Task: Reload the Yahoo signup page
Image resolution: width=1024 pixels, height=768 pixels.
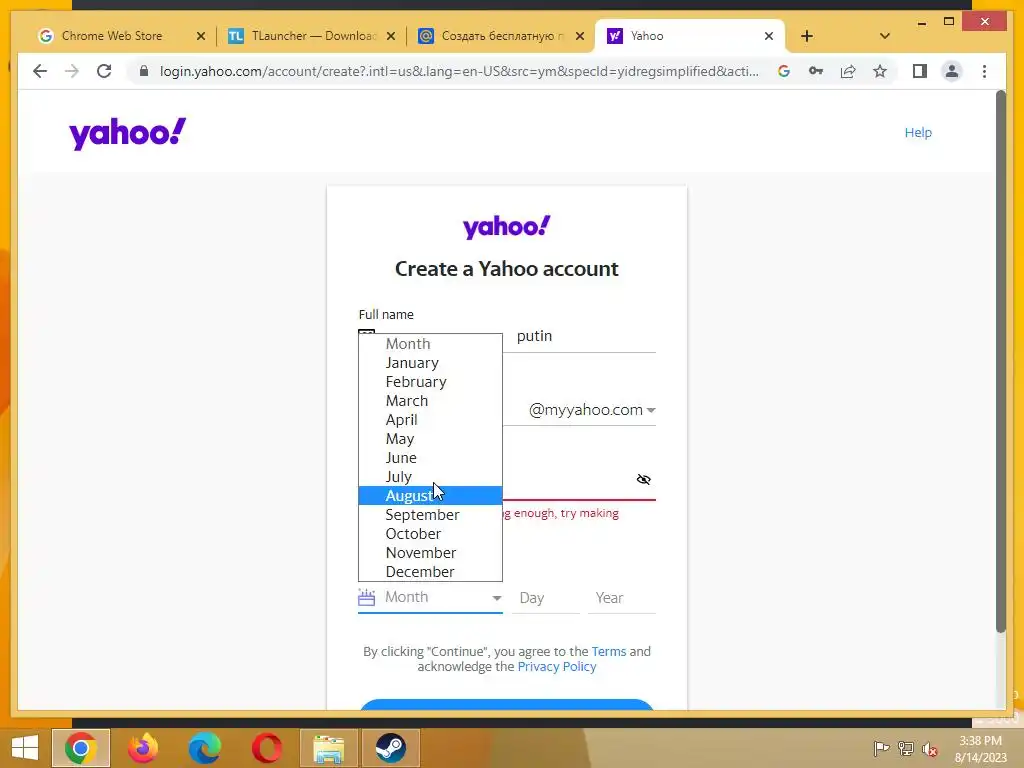Action: tap(104, 71)
